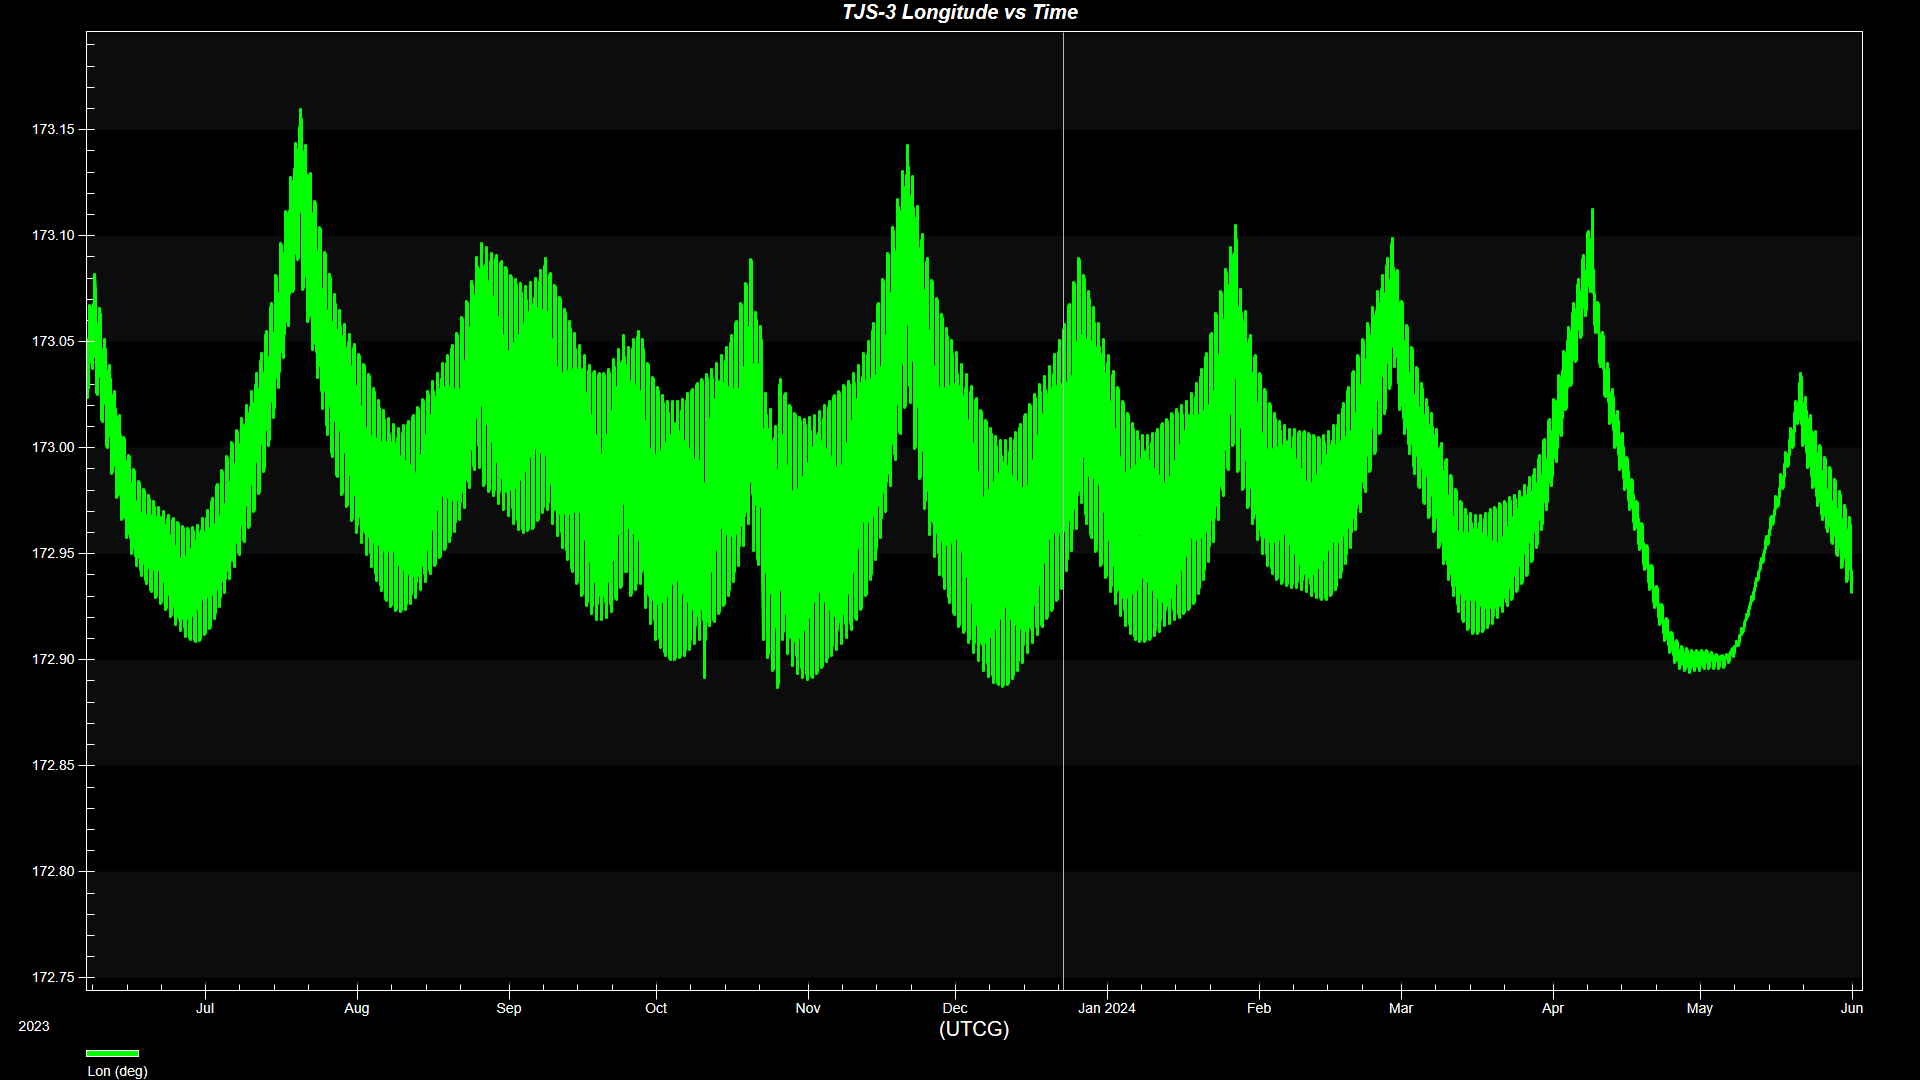The width and height of the screenshot is (1920, 1080).
Task: Click the Apr month label
Action: 1552,1008
